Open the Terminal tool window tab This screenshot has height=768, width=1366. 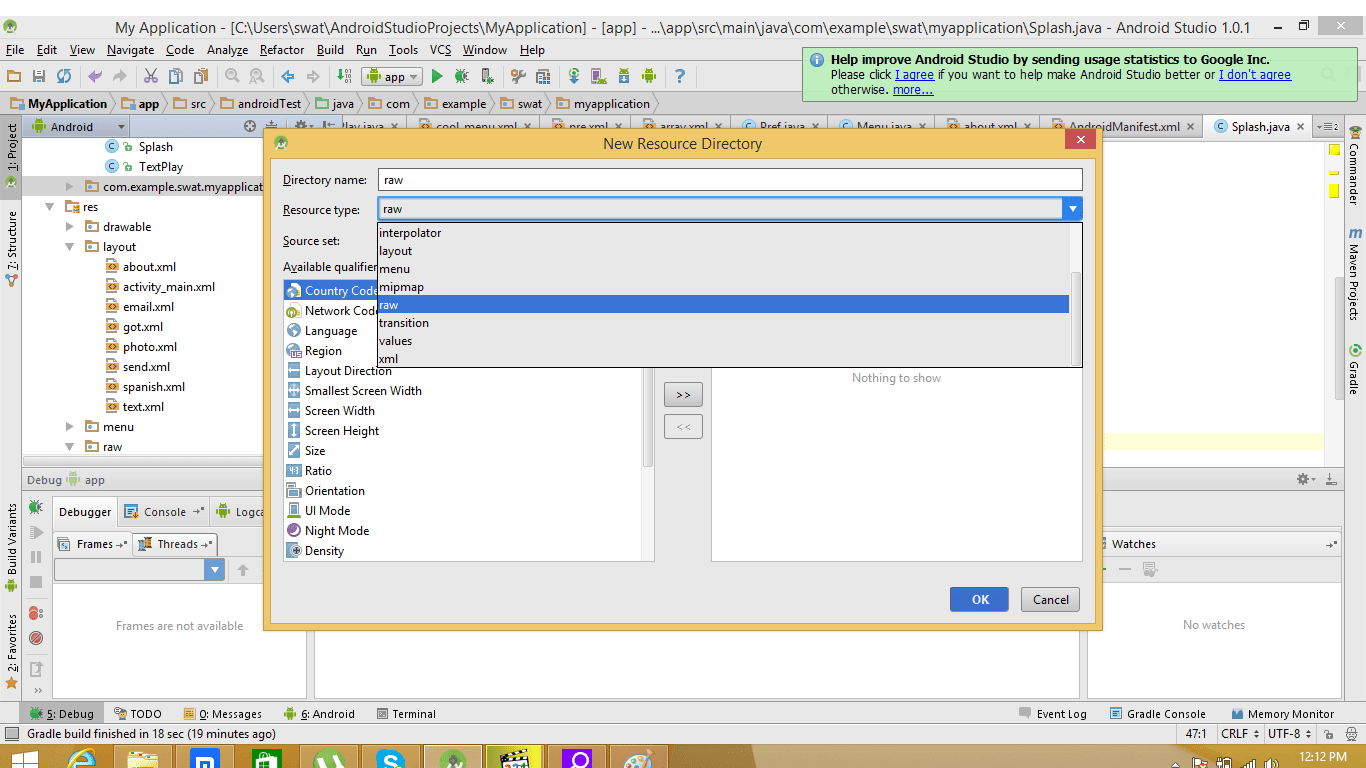[406, 714]
